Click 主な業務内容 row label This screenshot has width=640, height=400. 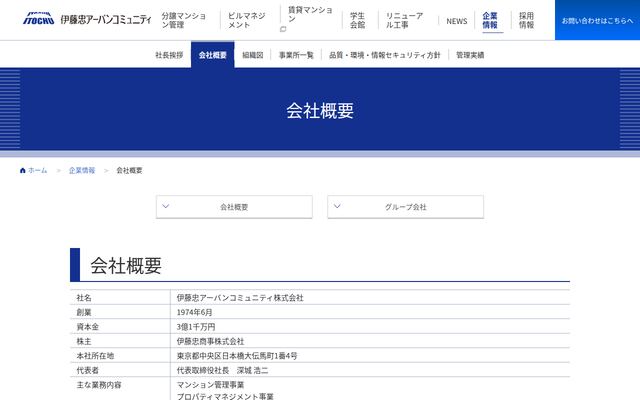(99, 385)
